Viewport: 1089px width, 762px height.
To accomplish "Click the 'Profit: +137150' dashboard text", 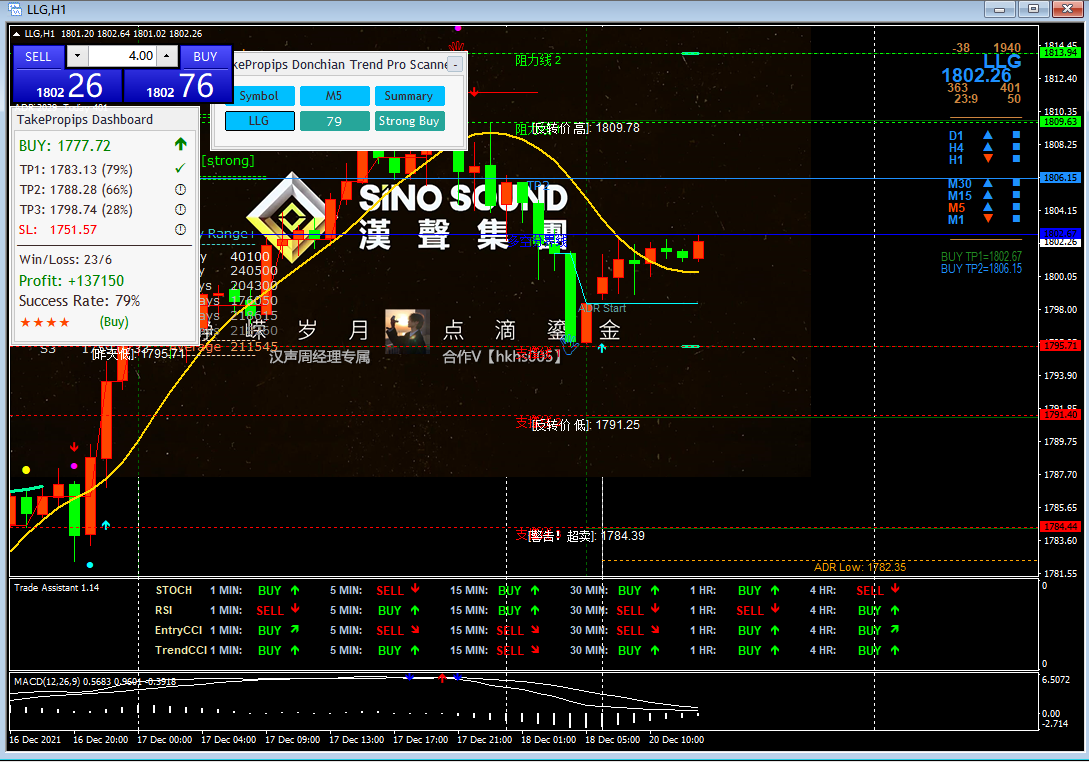I will 72,281.
